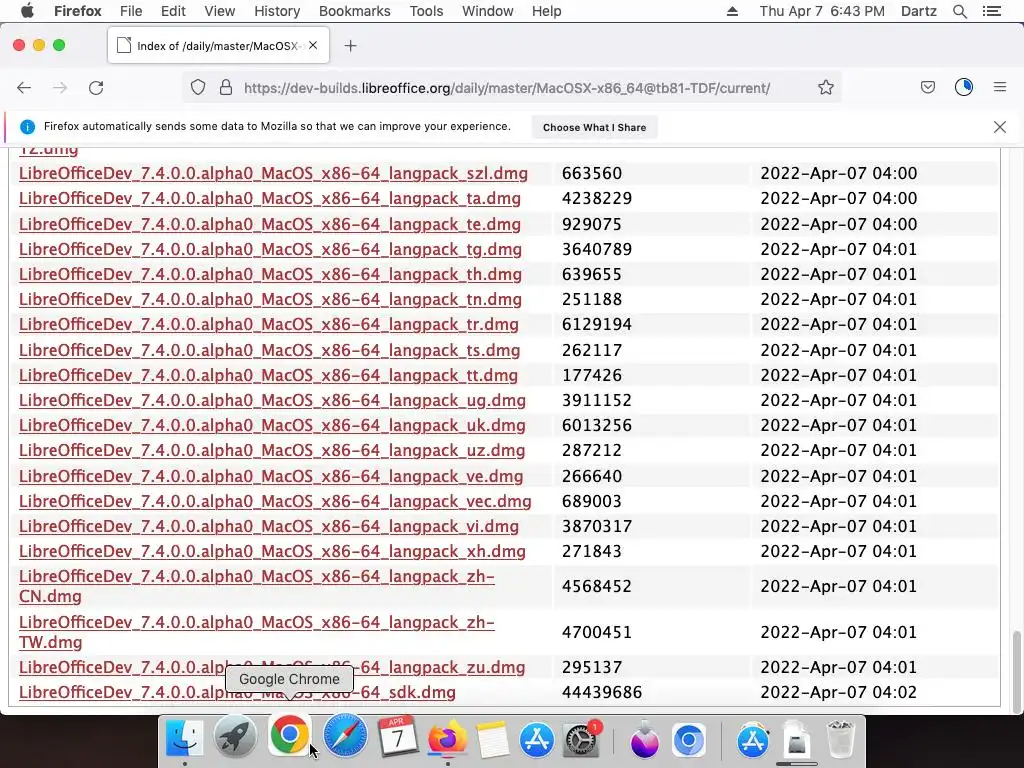
Task: Open the menu bar control list icon
Action: click(992, 11)
